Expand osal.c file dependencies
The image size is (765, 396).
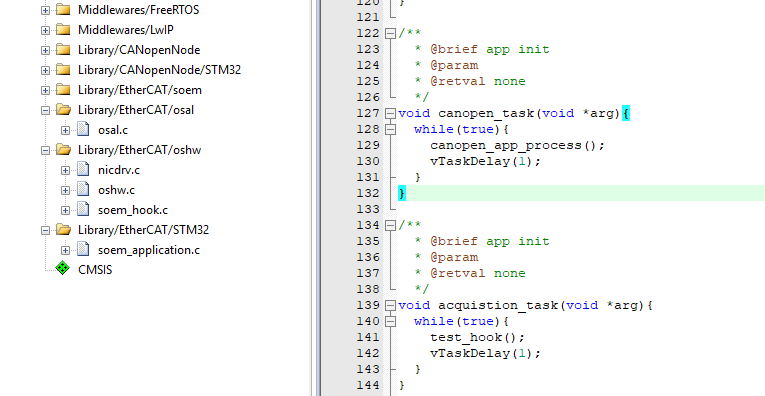65,130
